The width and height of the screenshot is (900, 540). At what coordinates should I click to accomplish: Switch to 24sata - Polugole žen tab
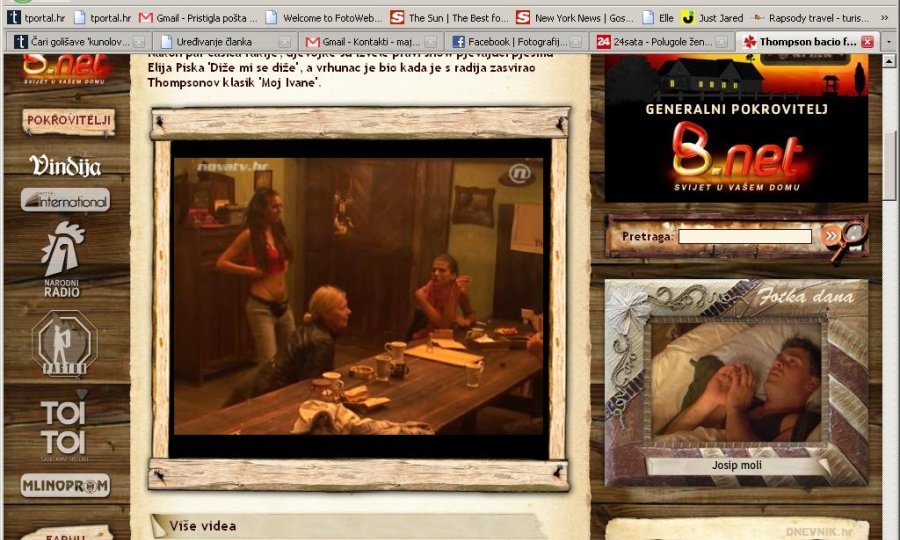[x=662, y=41]
